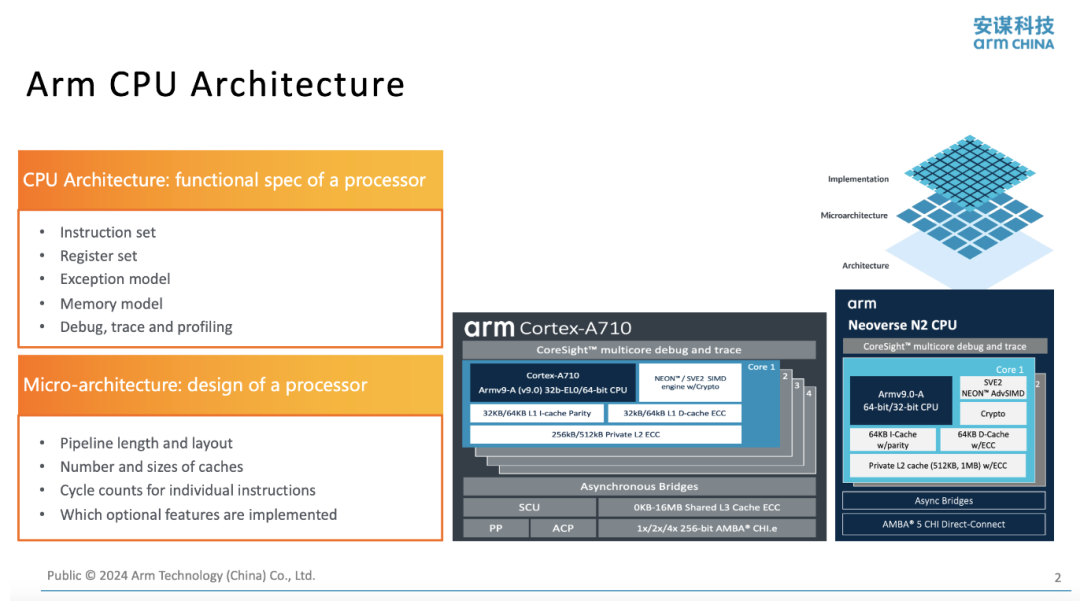This screenshot has height=601, width=1080.
Task: Click the 'Register set' bullet
Action: click(98, 256)
